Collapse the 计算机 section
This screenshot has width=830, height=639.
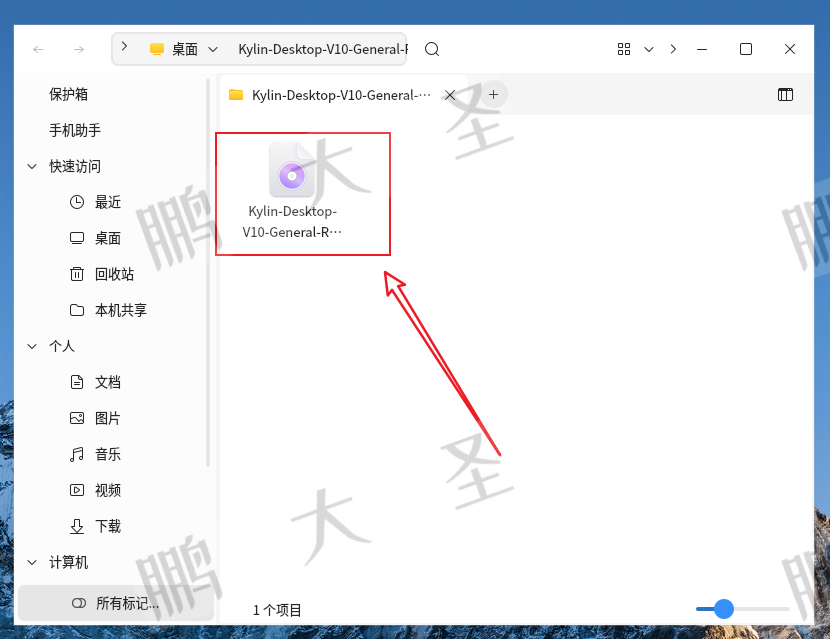pyautogui.click(x=32, y=562)
